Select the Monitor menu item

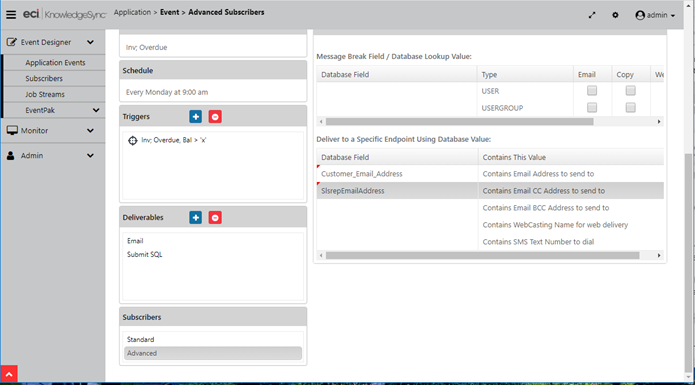click(34, 131)
